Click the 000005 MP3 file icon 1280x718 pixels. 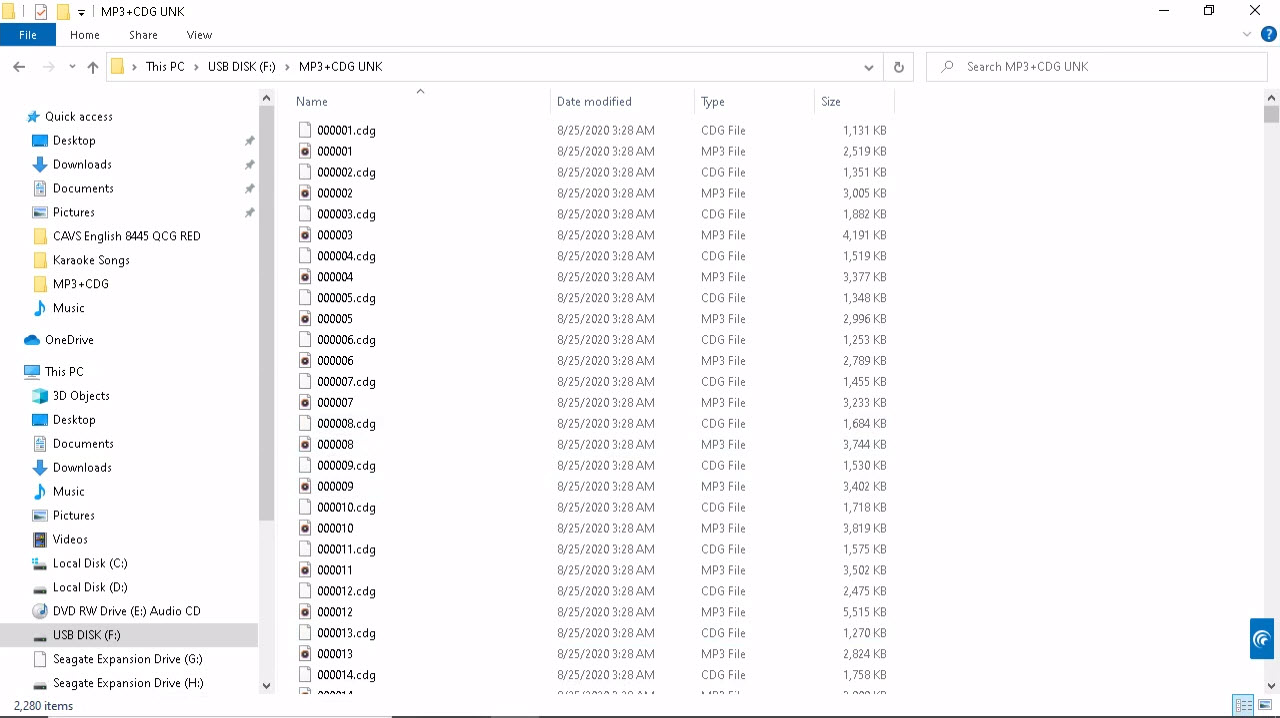[x=305, y=319]
